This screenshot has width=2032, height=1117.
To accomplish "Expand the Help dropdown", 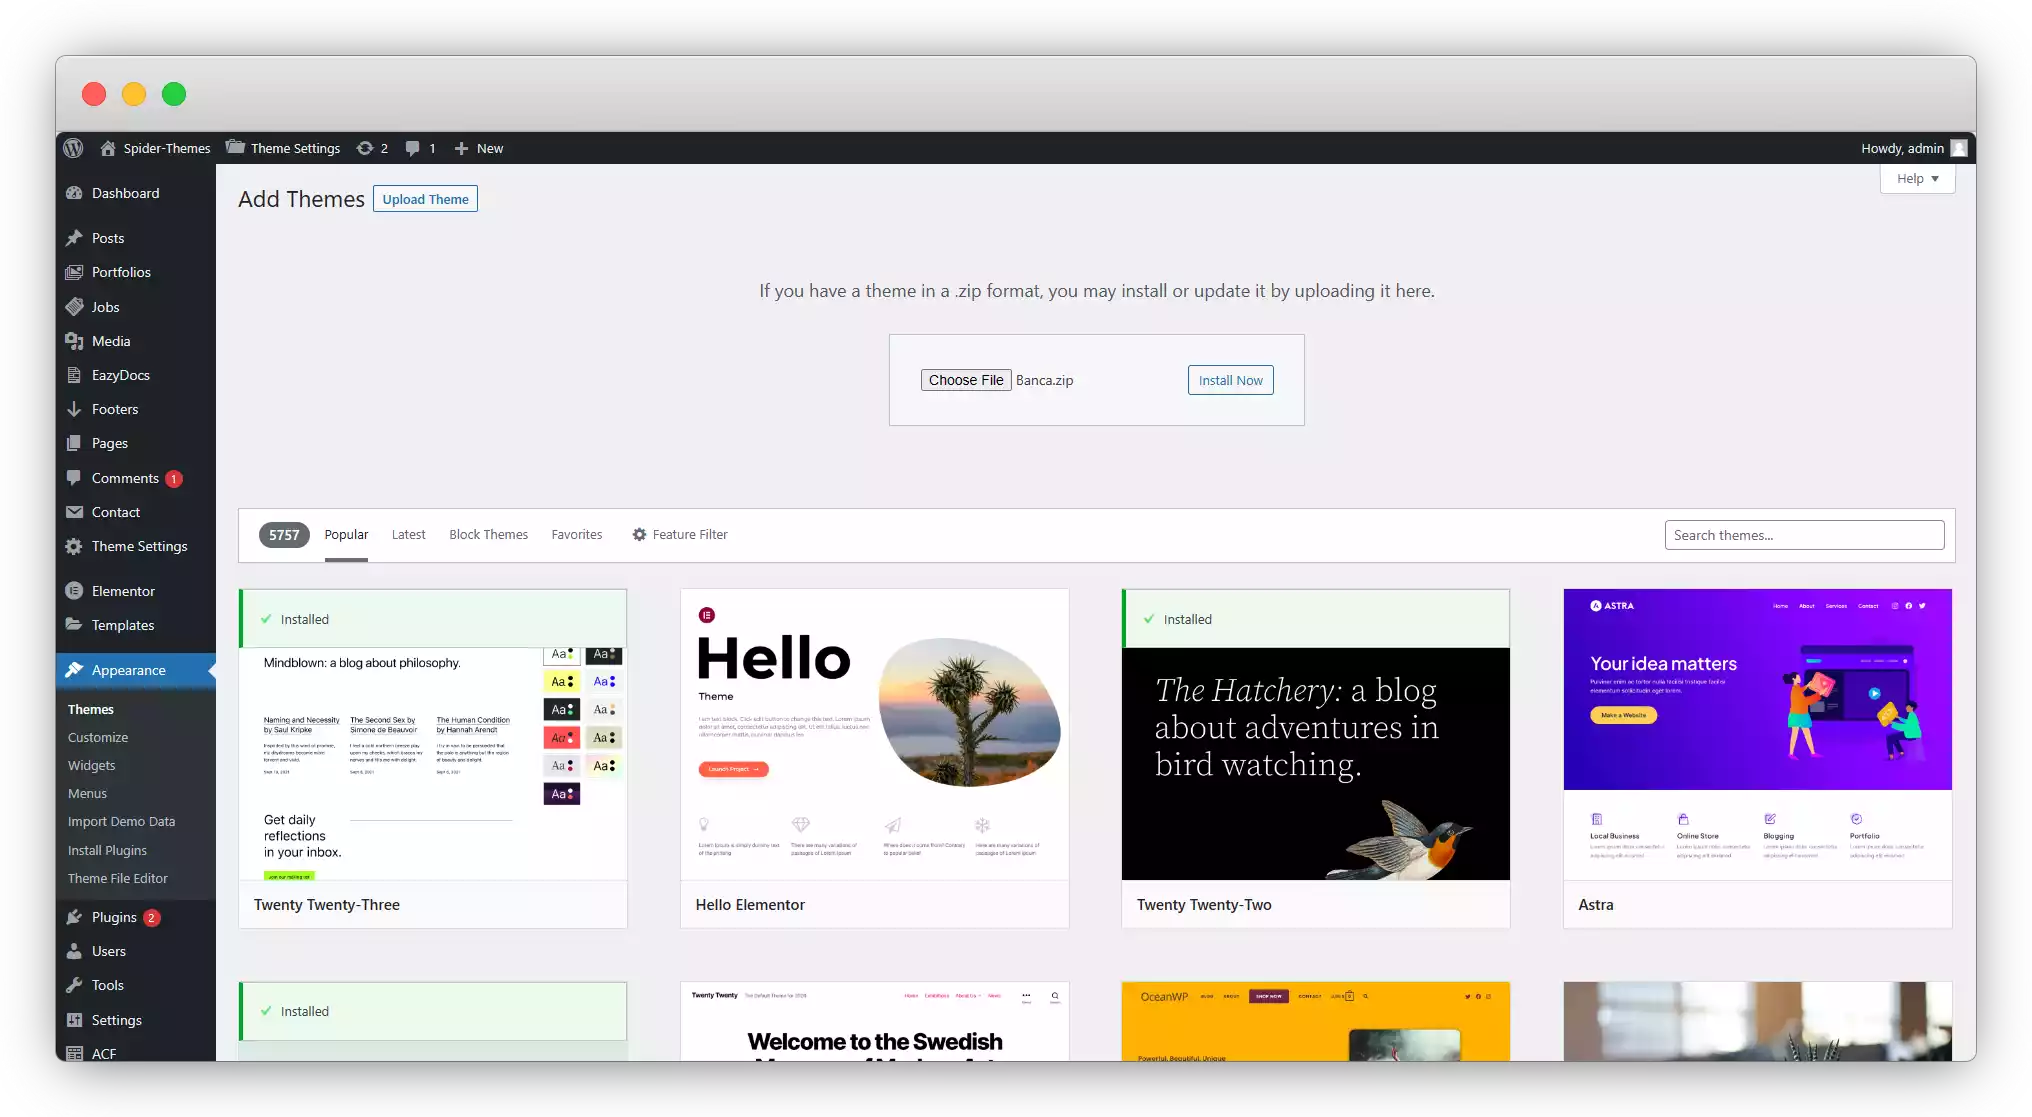I will pos(1917,178).
